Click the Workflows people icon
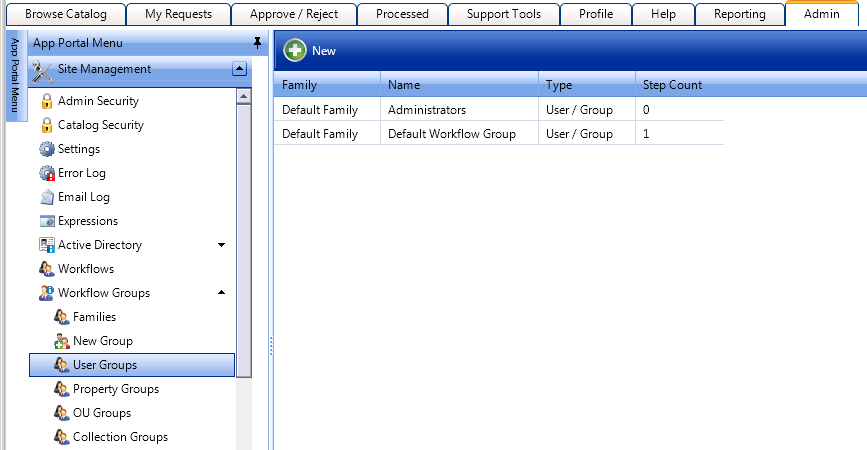This screenshot has width=867, height=450. (x=46, y=269)
